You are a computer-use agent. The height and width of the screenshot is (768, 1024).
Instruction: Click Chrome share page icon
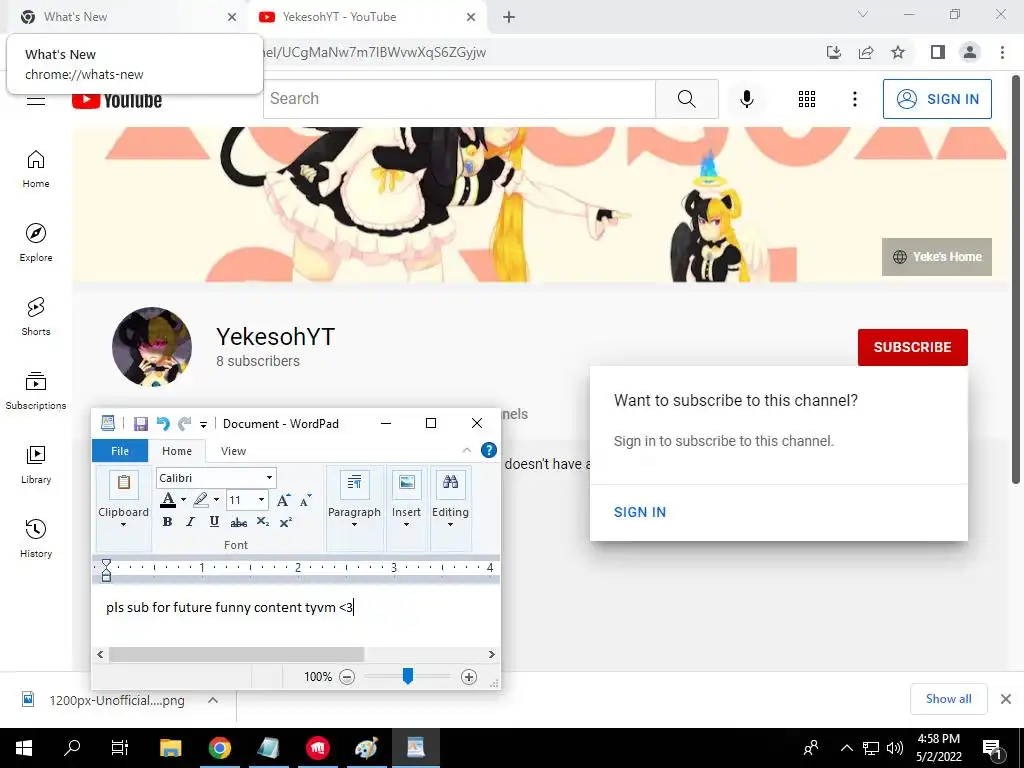(866, 52)
